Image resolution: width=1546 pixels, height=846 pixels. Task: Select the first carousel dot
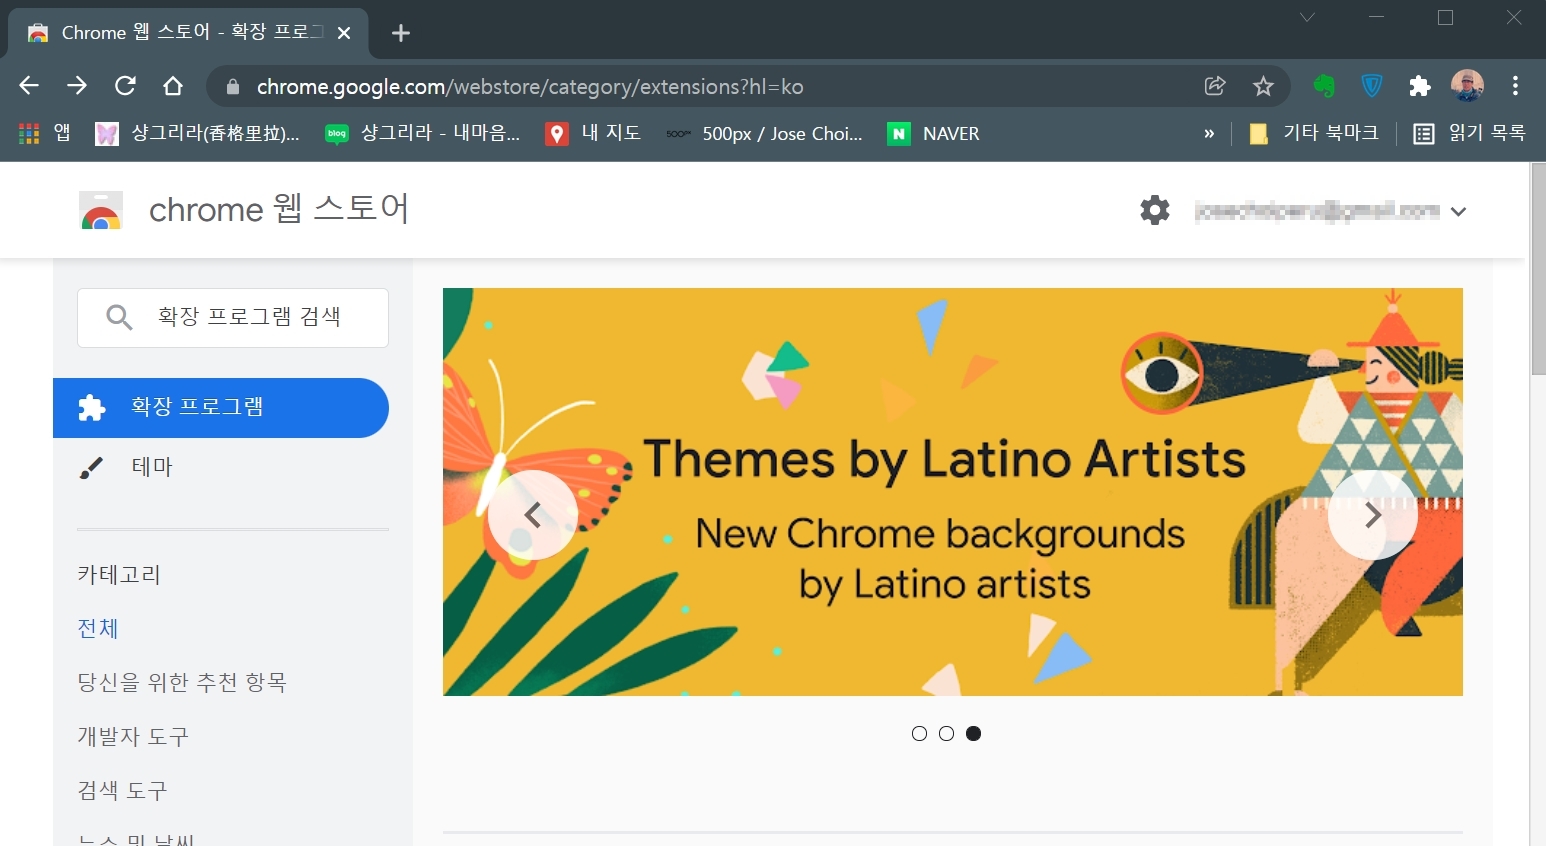point(919,733)
